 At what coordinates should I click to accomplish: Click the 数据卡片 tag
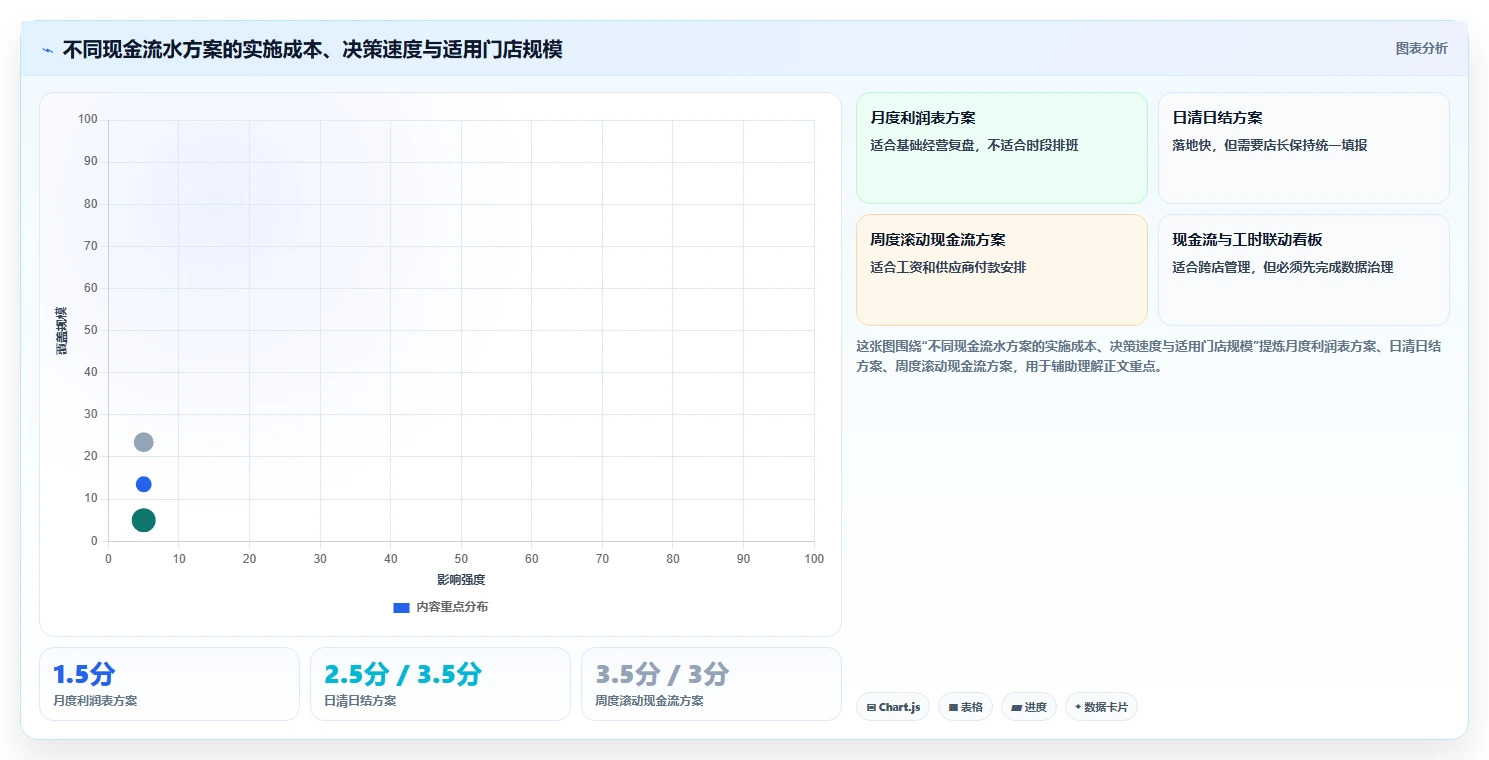point(1101,707)
